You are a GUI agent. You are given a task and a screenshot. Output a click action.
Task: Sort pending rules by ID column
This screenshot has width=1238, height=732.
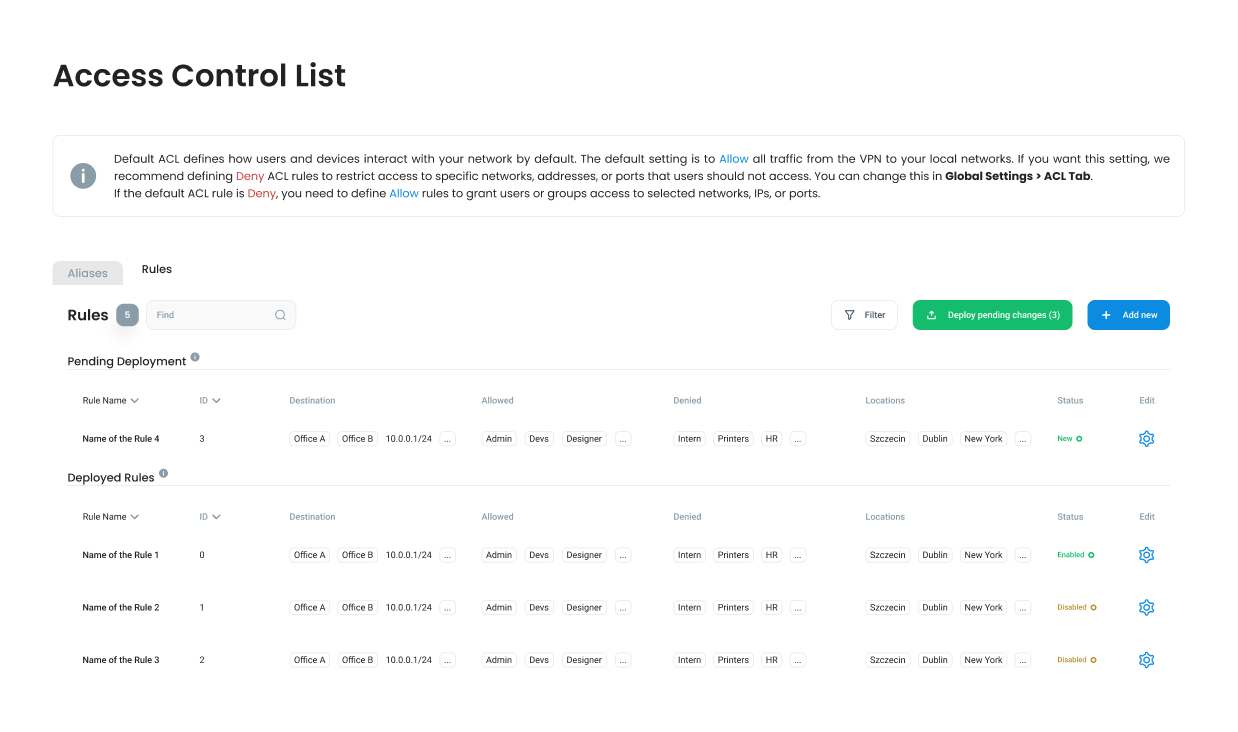[x=210, y=401]
